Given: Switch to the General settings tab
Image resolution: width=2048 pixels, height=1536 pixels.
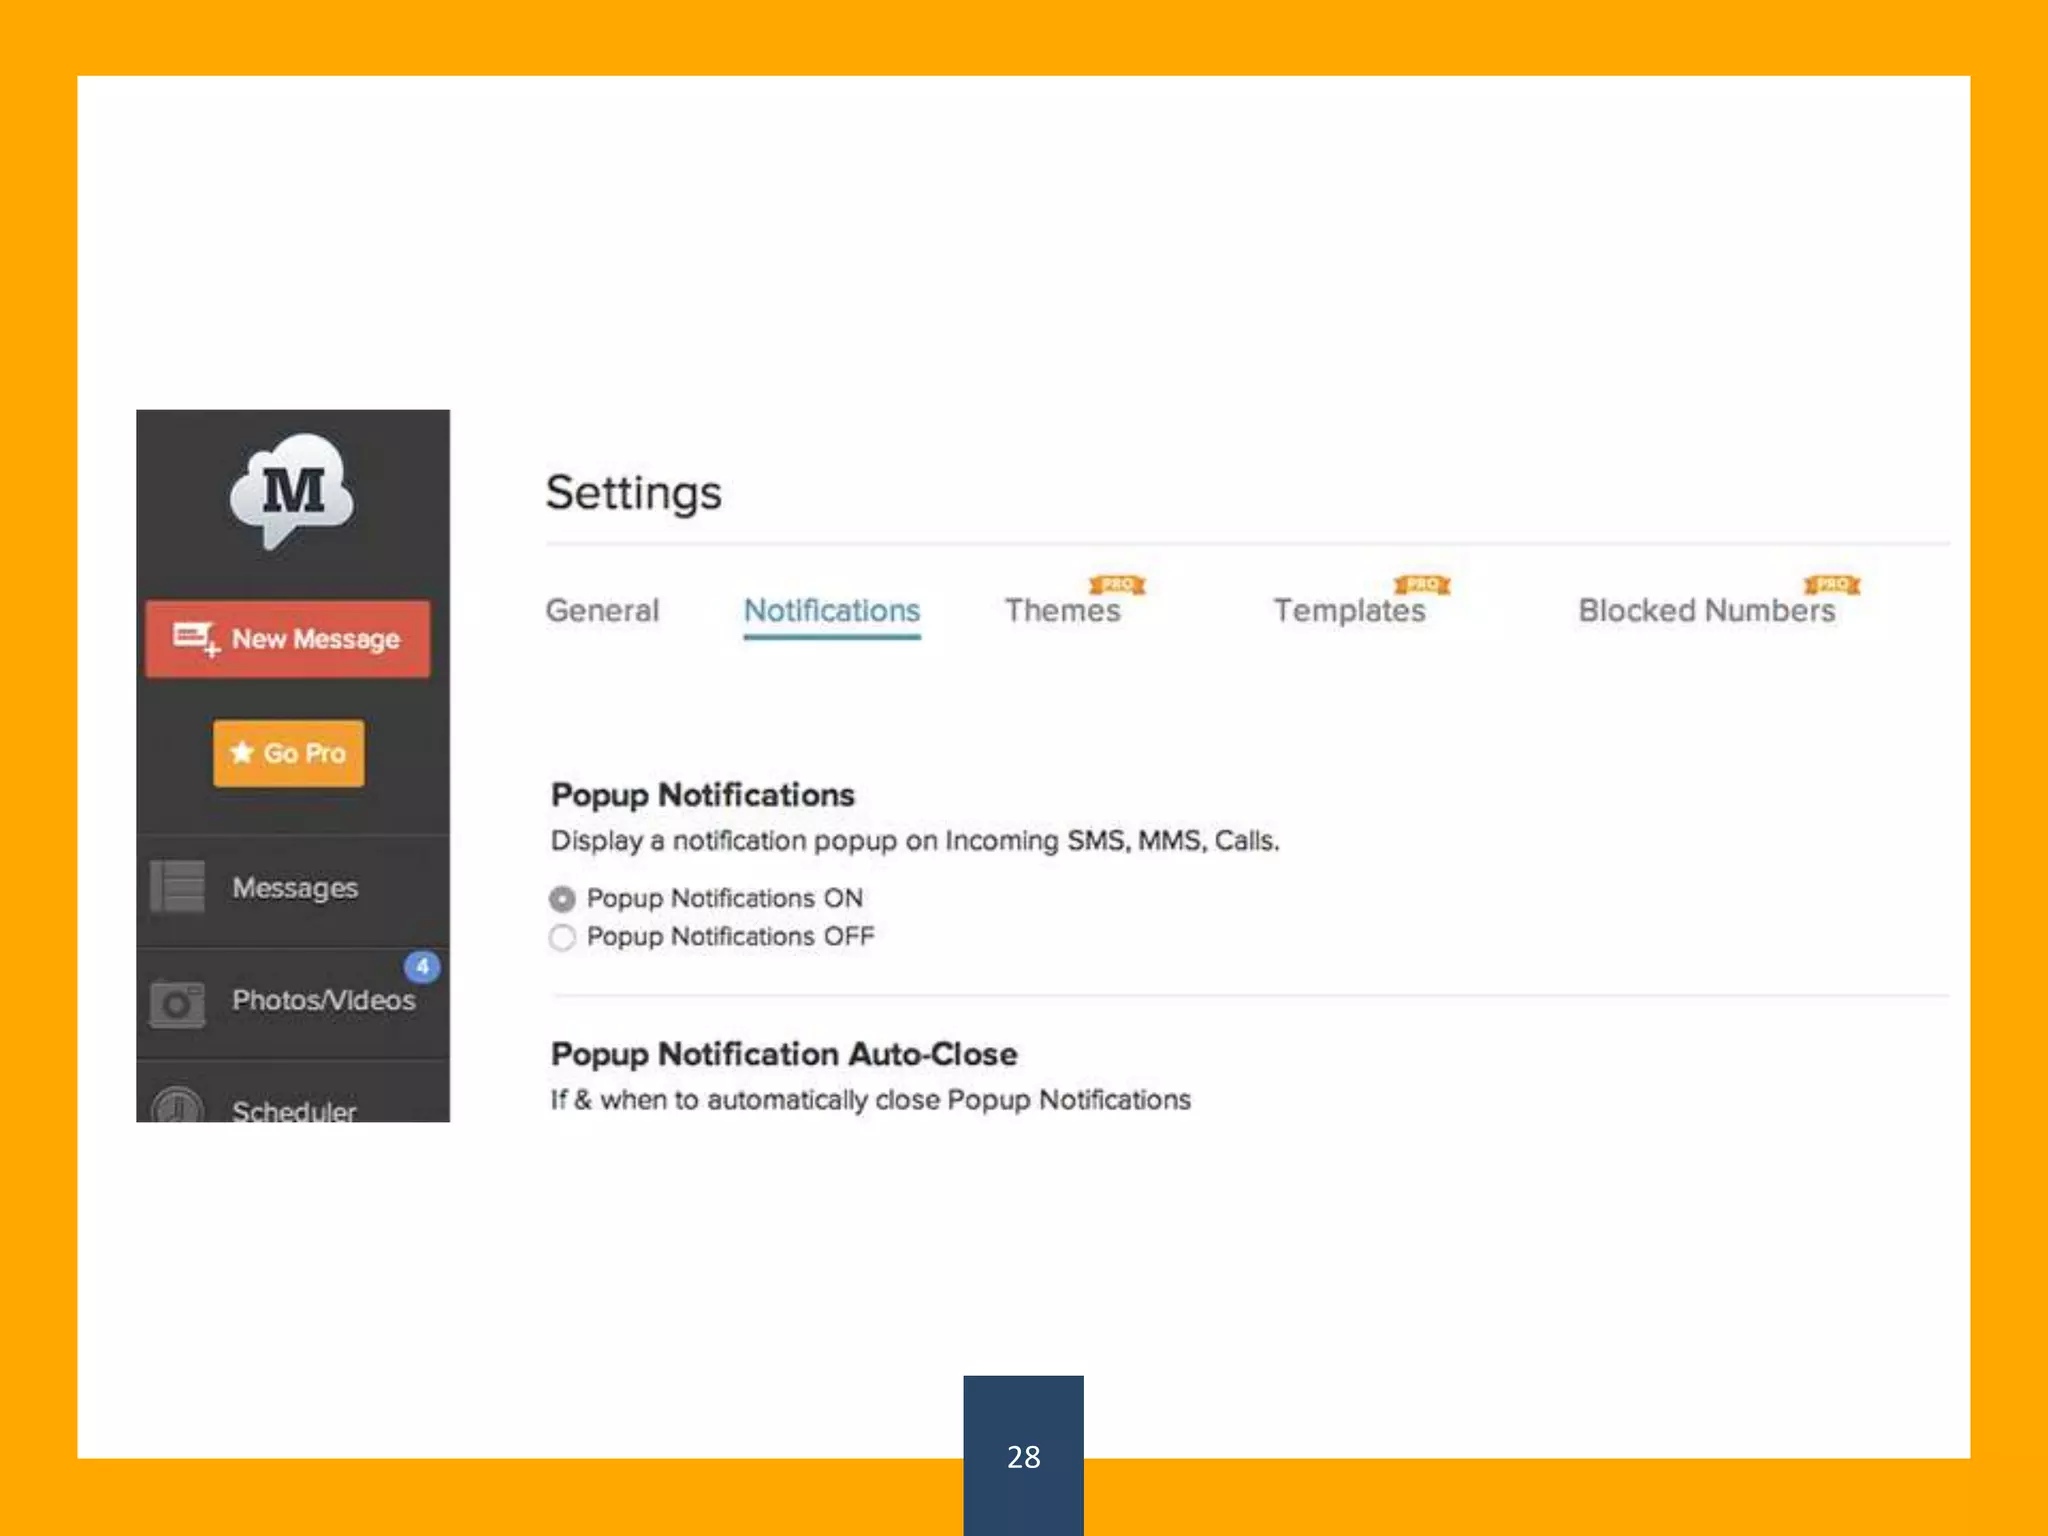Looking at the screenshot, I should pos(602,610).
